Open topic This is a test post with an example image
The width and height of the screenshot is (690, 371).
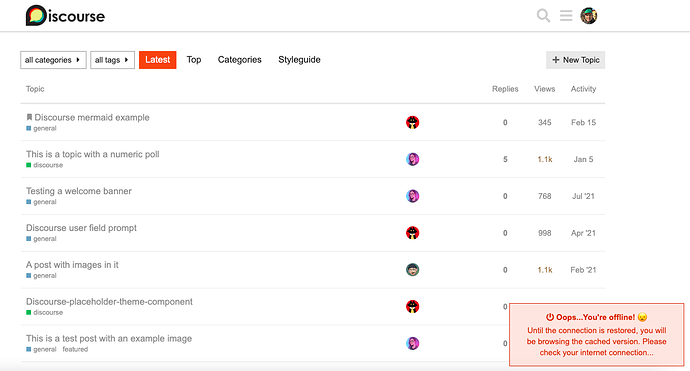click(109, 338)
